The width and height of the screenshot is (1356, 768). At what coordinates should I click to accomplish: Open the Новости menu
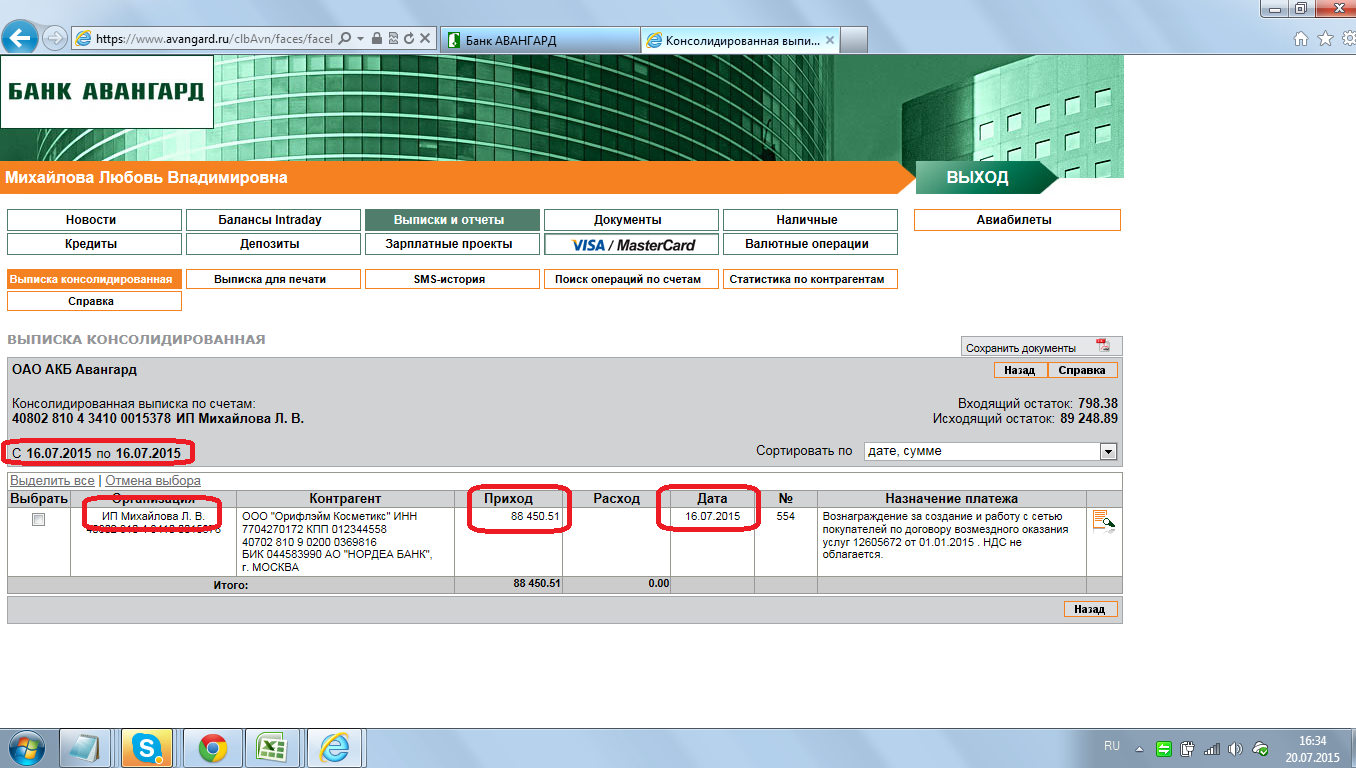coord(94,220)
